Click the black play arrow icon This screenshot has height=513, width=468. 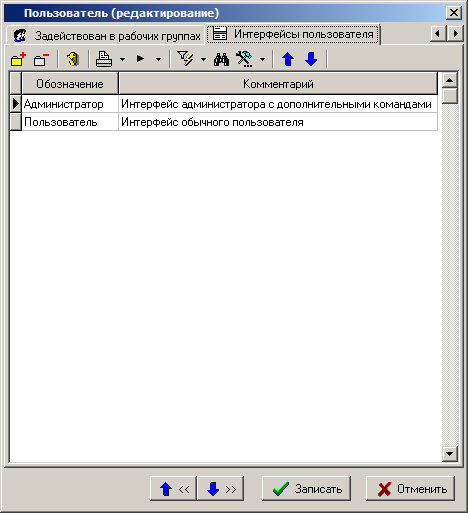pos(140,59)
